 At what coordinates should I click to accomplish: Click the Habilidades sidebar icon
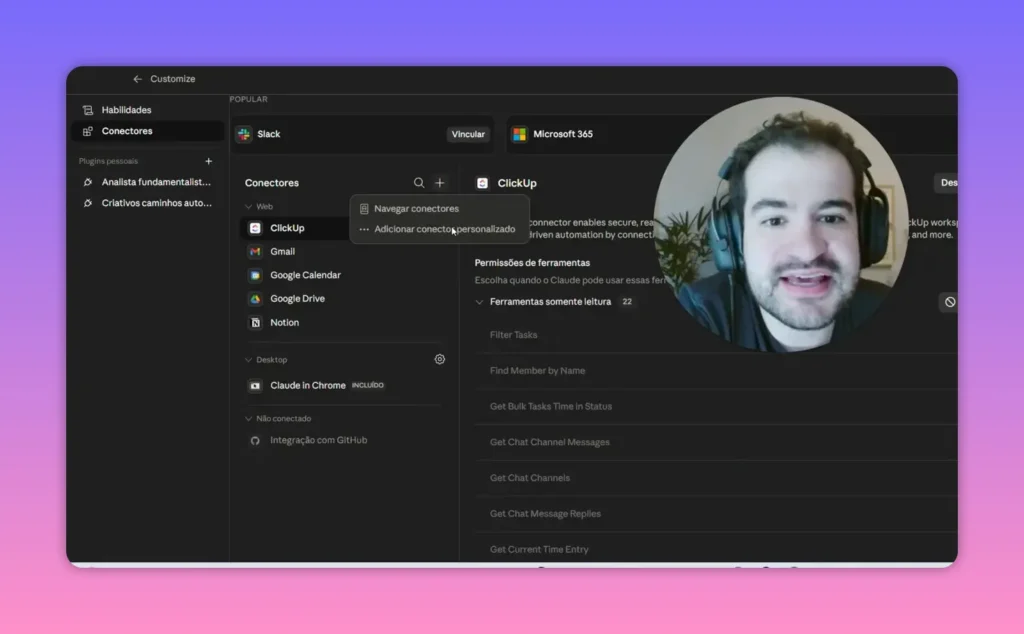pyautogui.click(x=88, y=110)
